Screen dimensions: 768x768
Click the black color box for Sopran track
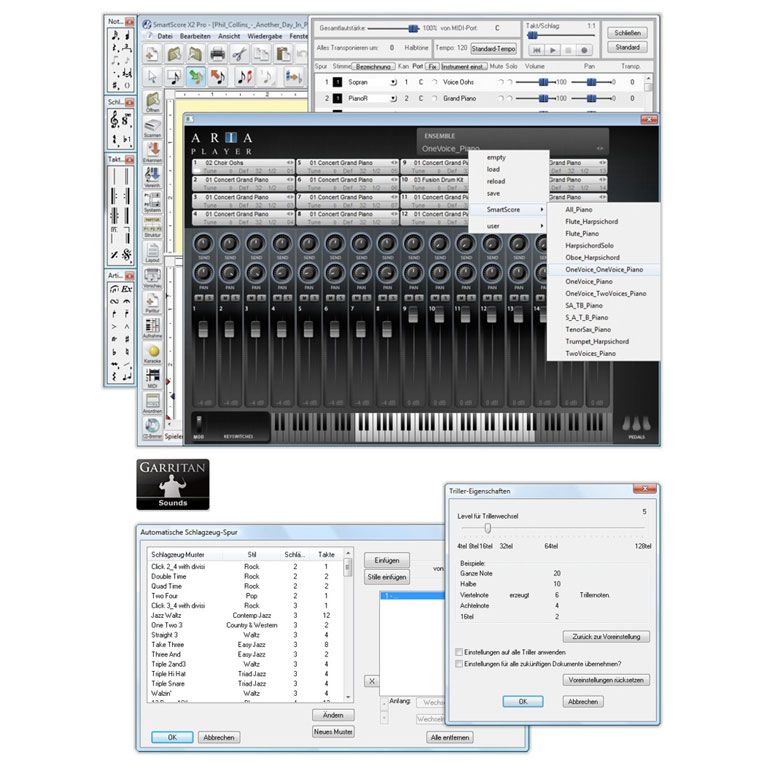pyautogui.click(x=337, y=82)
